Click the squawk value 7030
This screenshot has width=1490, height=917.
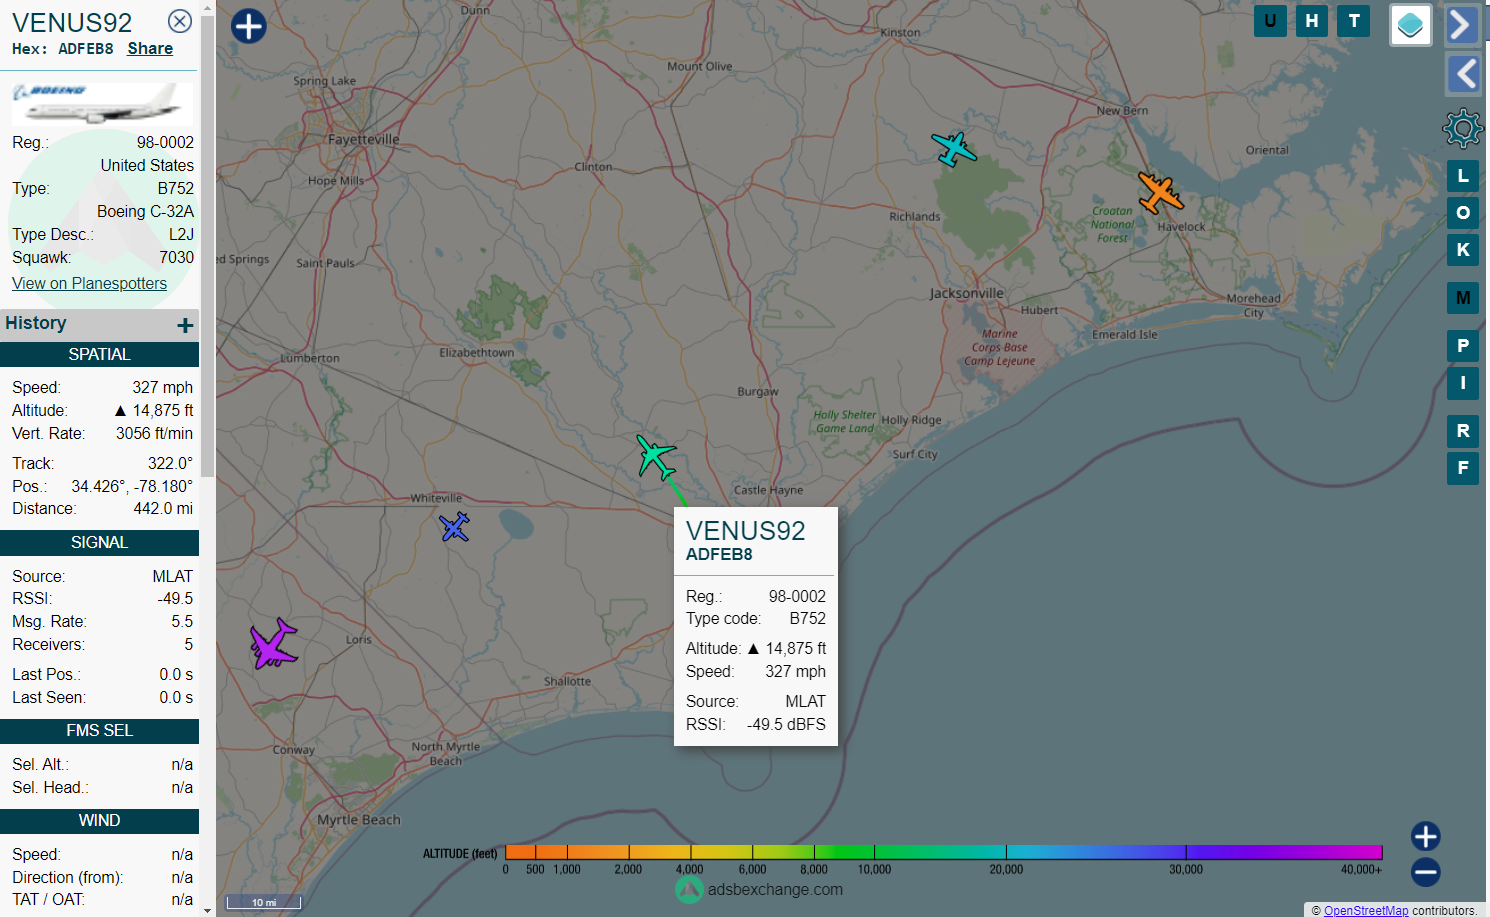(176, 257)
